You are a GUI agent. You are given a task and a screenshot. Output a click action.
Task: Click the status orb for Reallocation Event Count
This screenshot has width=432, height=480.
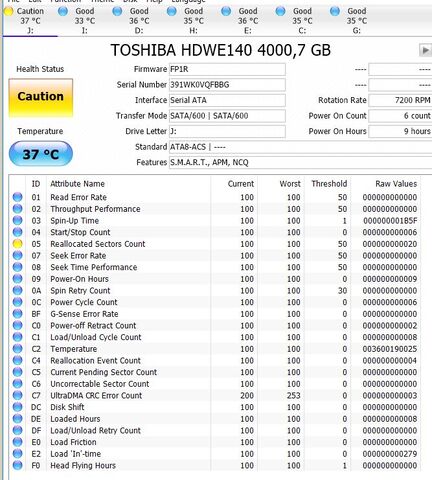tap(17, 360)
